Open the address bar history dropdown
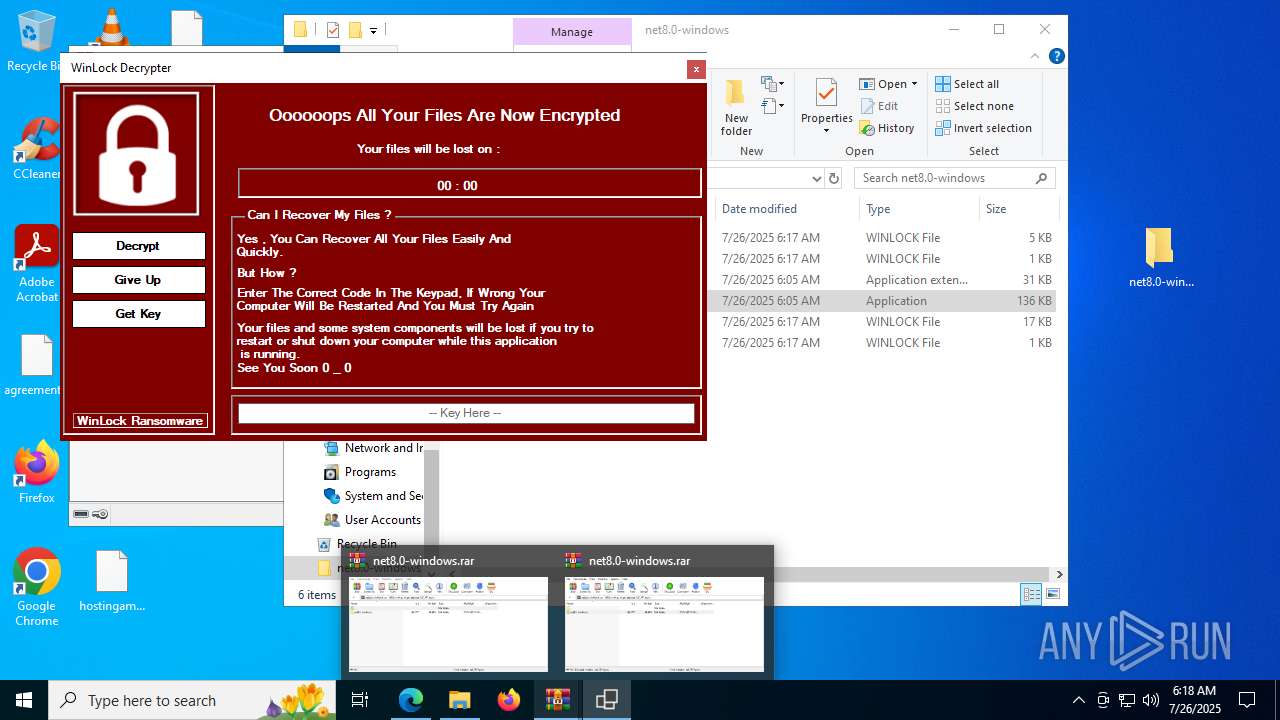1280x720 pixels. pos(816,179)
